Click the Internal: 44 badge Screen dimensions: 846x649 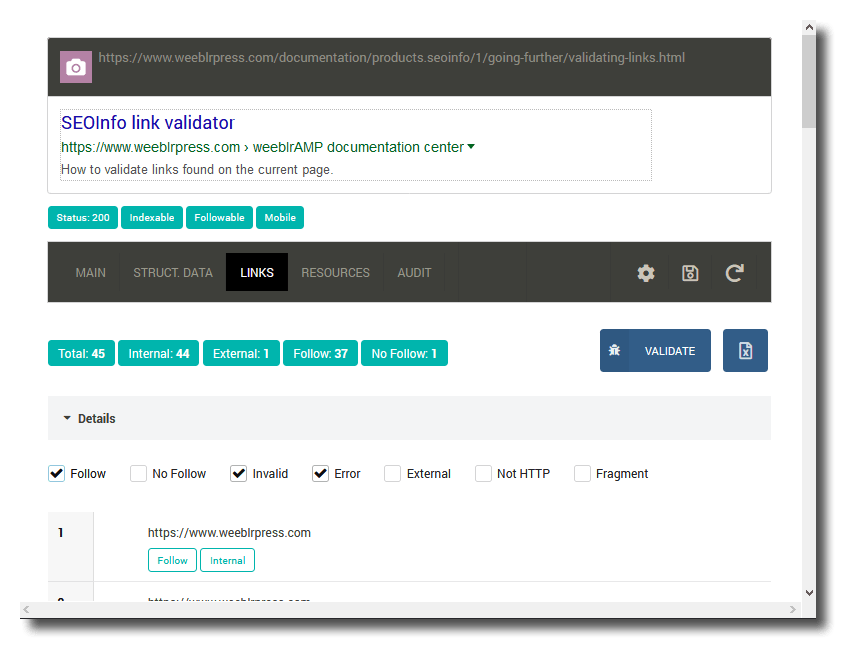(159, 353)
